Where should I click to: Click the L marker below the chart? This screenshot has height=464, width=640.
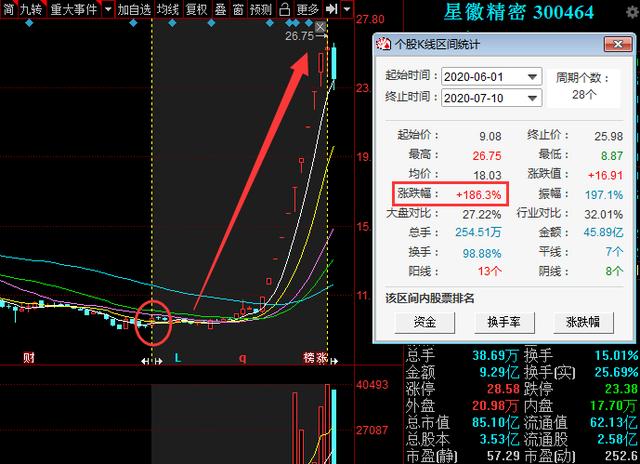coord(178,358)
